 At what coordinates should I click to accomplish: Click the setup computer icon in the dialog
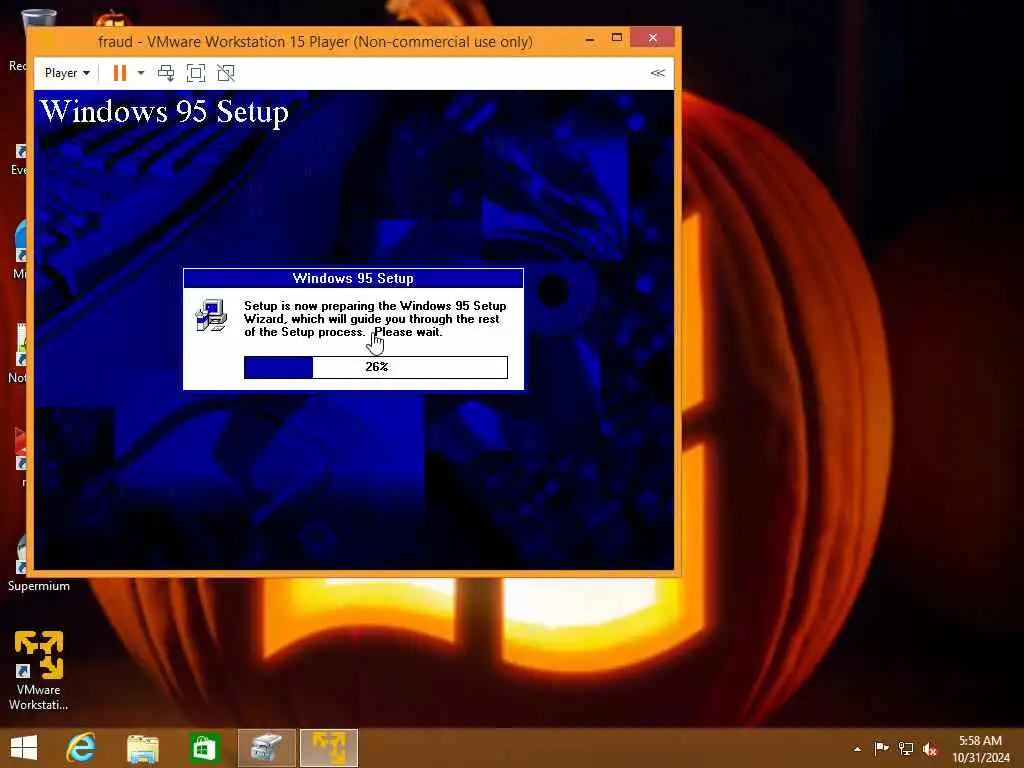pos(212,315)
